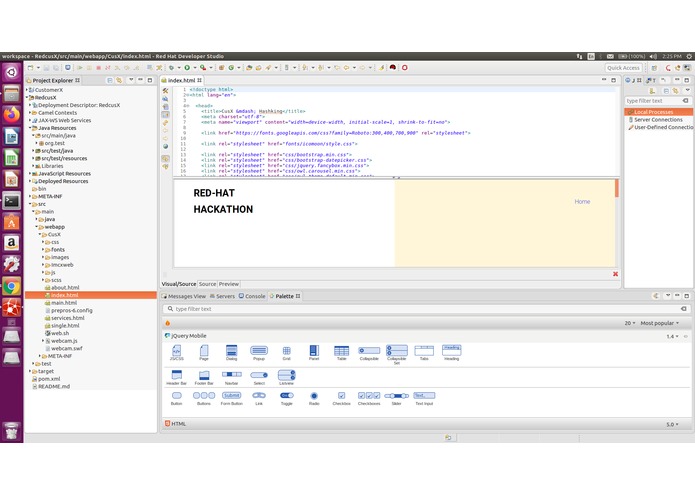Insert a Navbar widget from palette
Image resolution: width=695 pixels, height=494 pixels.
click(x=231, y=377)
